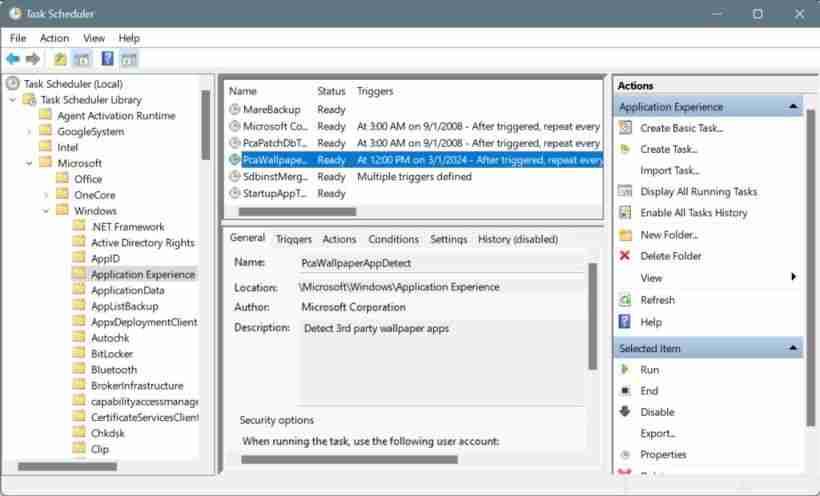Select the PcaPatchDbT... task row
Image resolution: width=820 pixels, height=496 pixels.
[x=415, y=143]
